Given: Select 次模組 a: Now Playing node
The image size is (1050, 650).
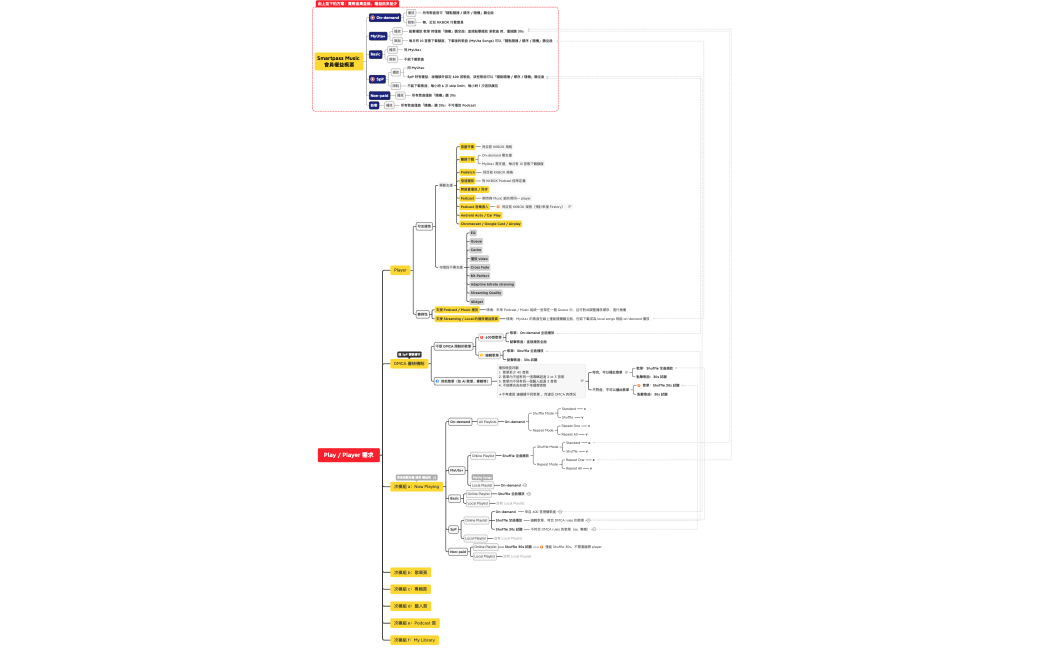Looking at the screenshot, I should click(416, 486).
